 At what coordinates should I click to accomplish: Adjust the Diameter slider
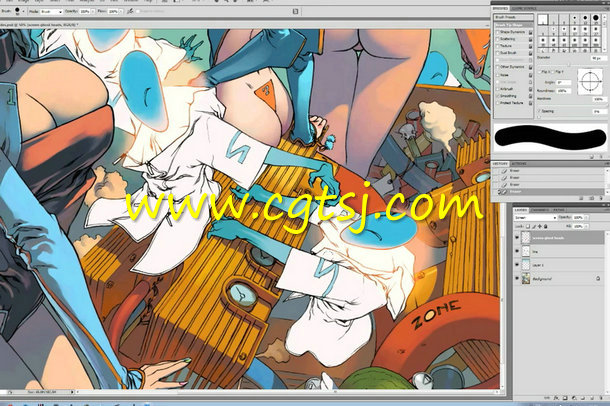(571, 64)
